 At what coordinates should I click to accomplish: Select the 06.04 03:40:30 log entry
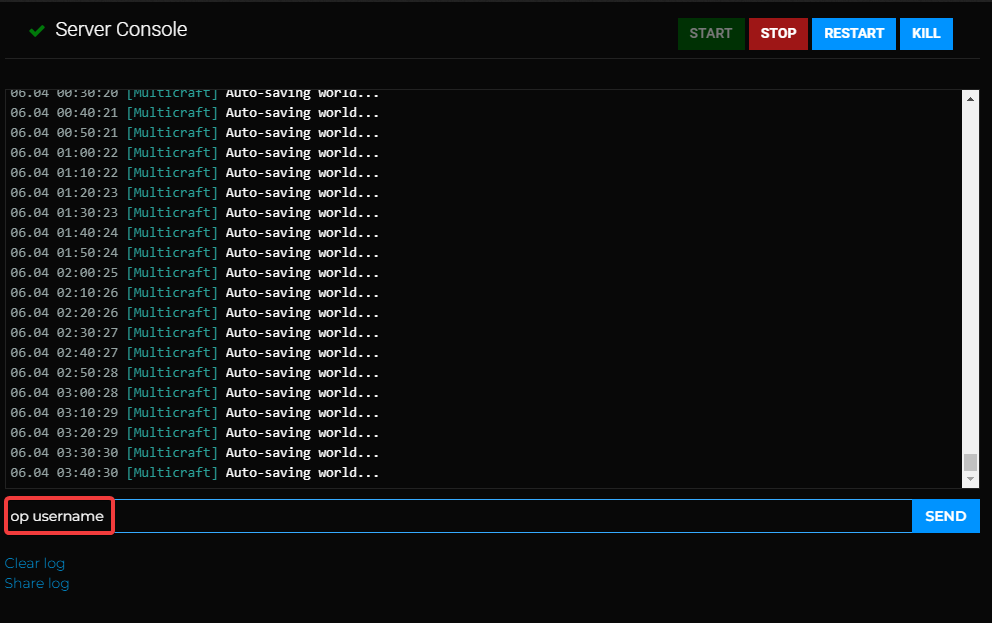(x=195, y=472)
